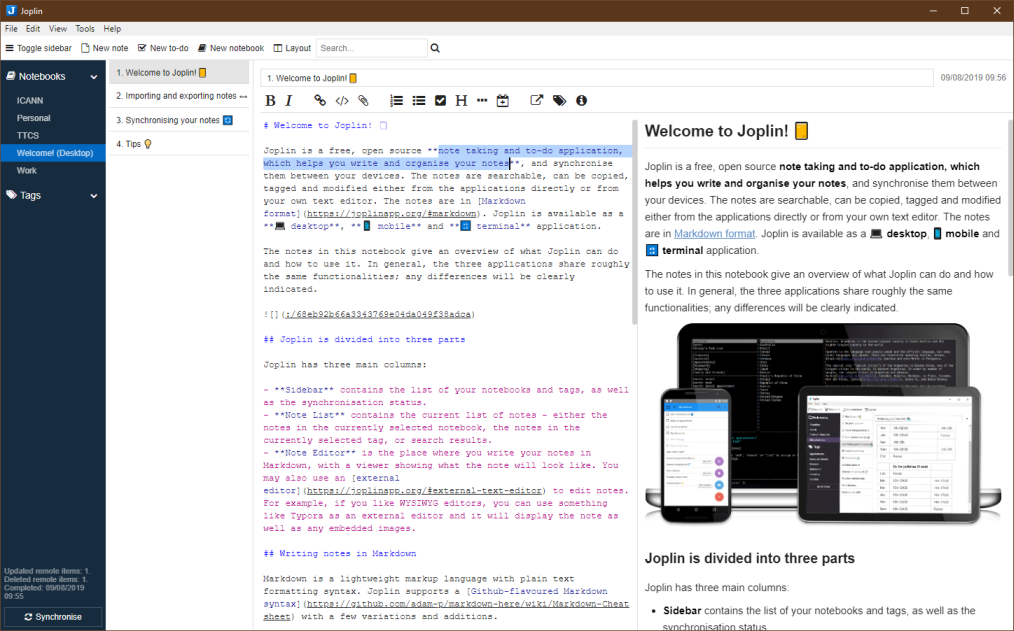1014x631 pixels.
Task: Insert a bulleted list
Action: click(419, 100)
